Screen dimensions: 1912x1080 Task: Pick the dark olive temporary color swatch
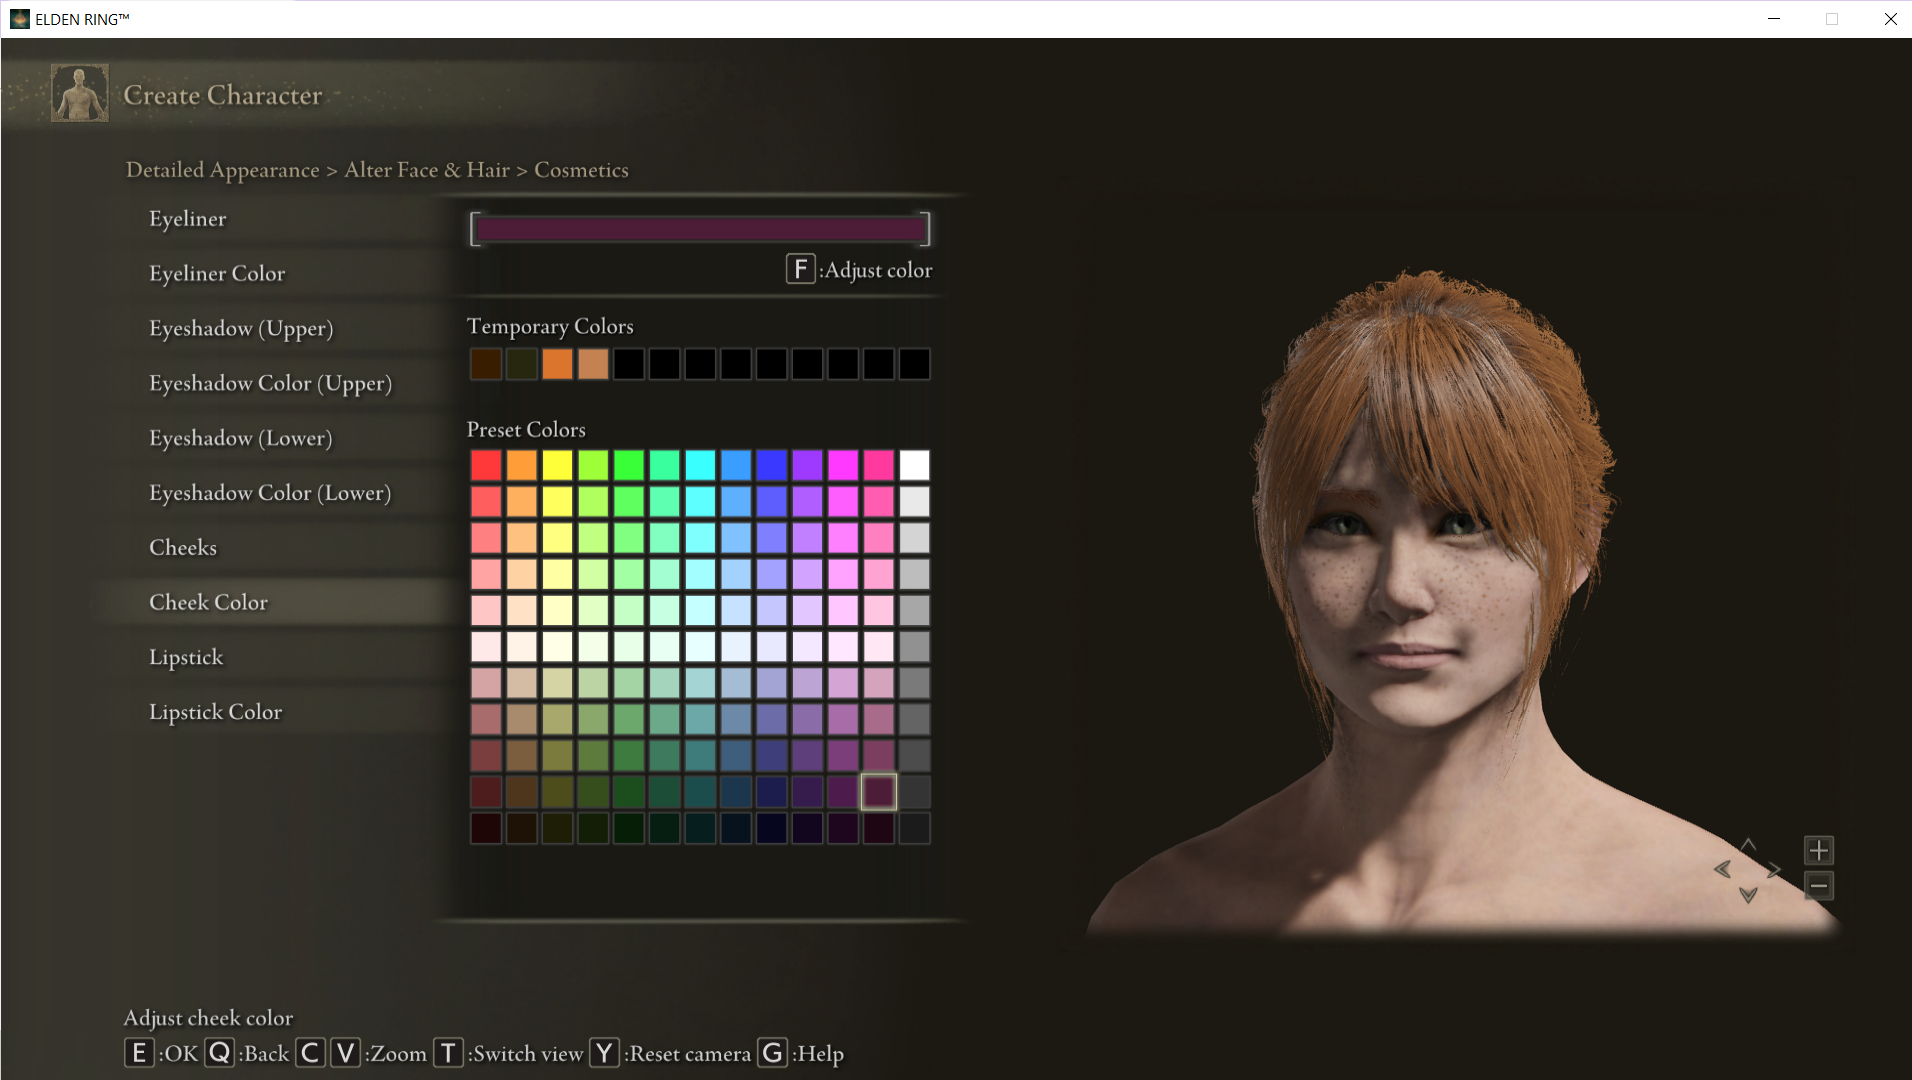tap(522, 364)
